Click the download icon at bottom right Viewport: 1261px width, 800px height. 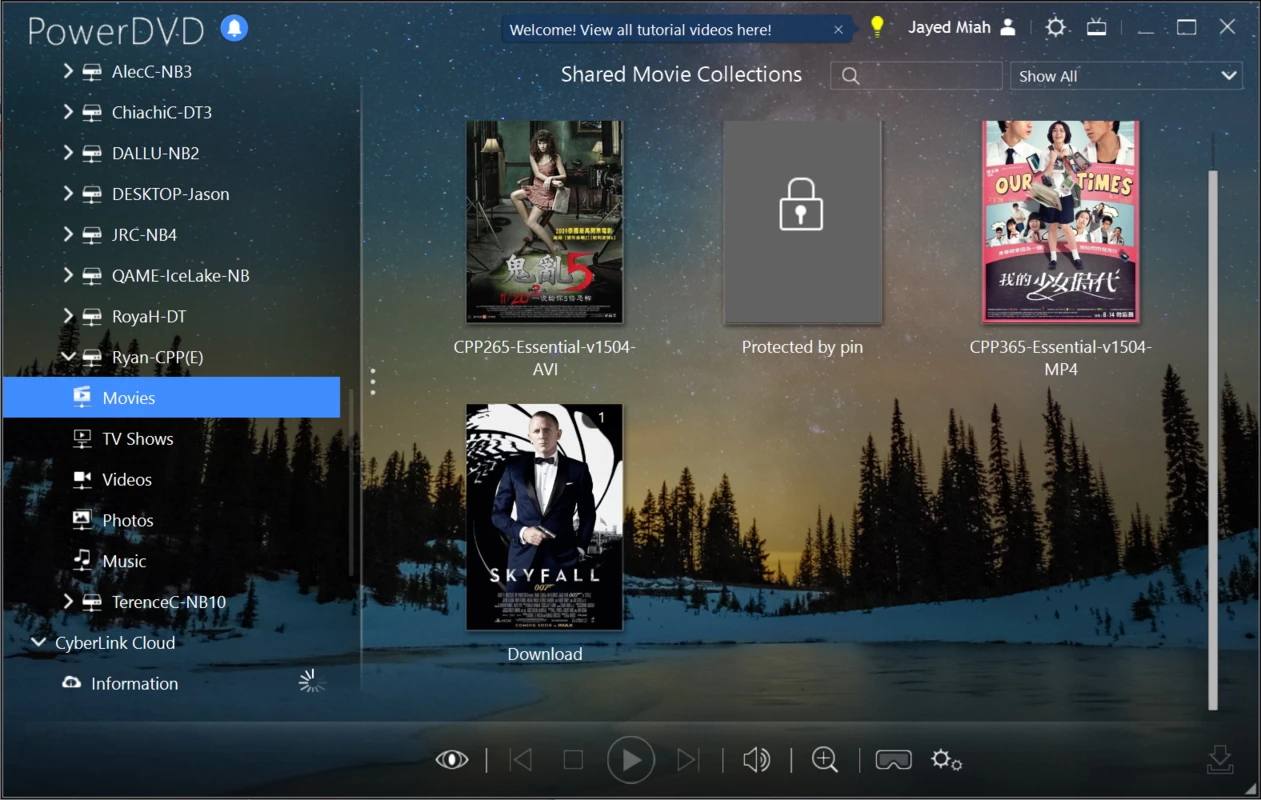[1219, 760]
